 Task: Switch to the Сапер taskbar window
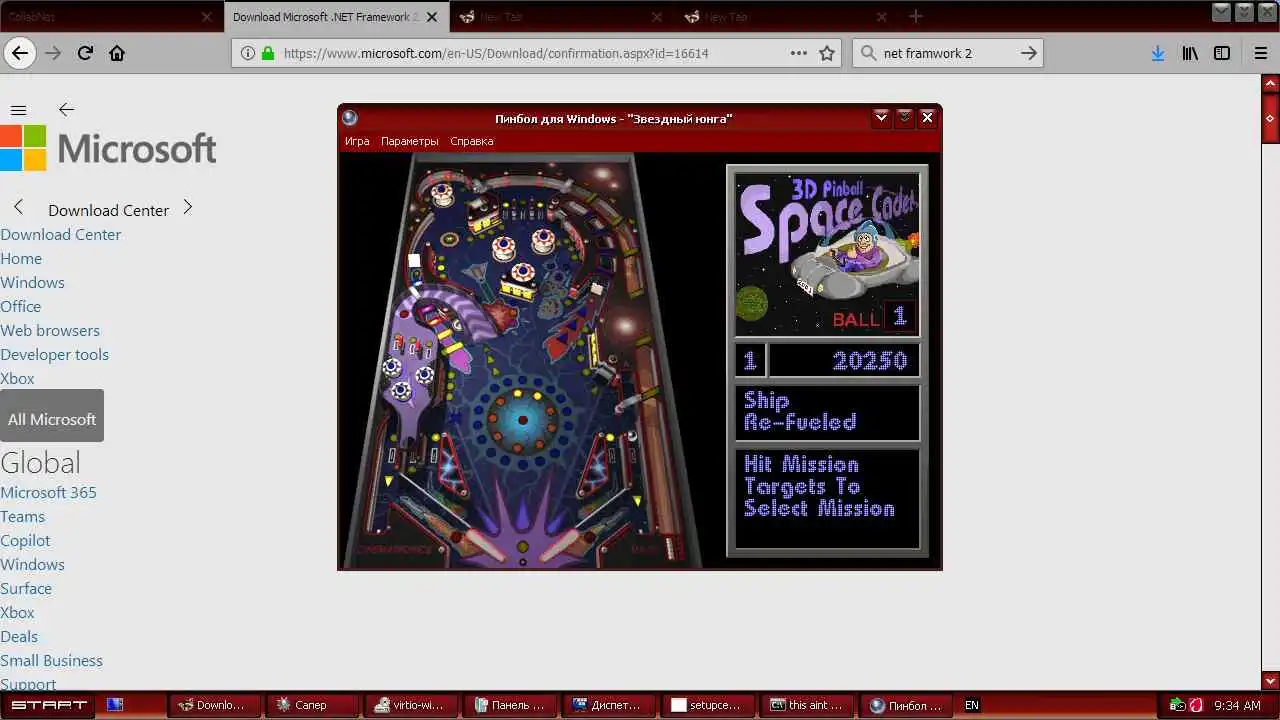[x=313, y=705]
